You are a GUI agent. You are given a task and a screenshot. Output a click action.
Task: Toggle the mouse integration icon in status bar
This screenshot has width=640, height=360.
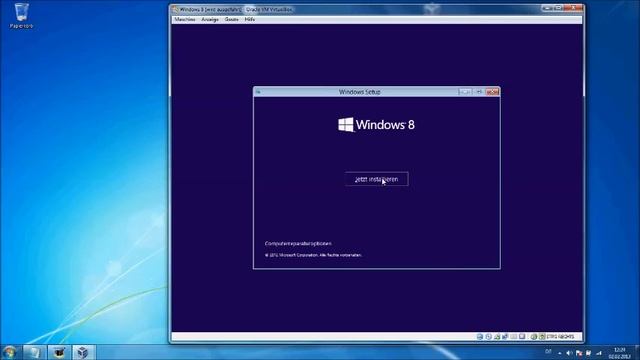coord(533,337)
